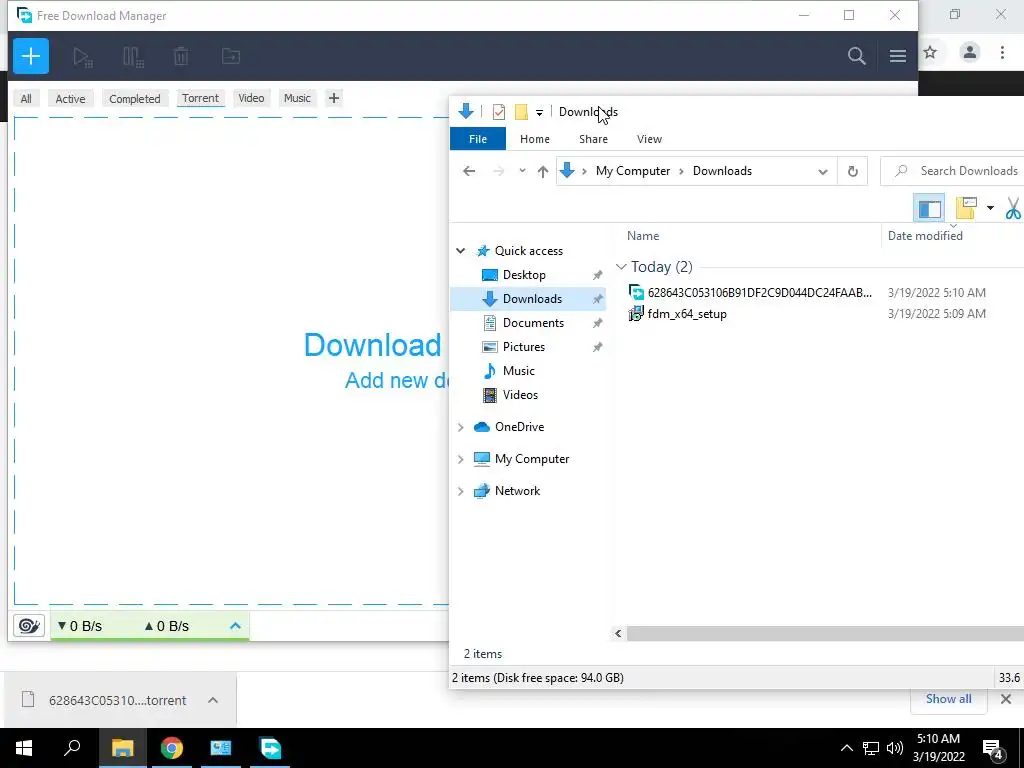Start all downloads in Free Download Manager
Viewport: 1024px width, 768px height.
tap(83, 57)
